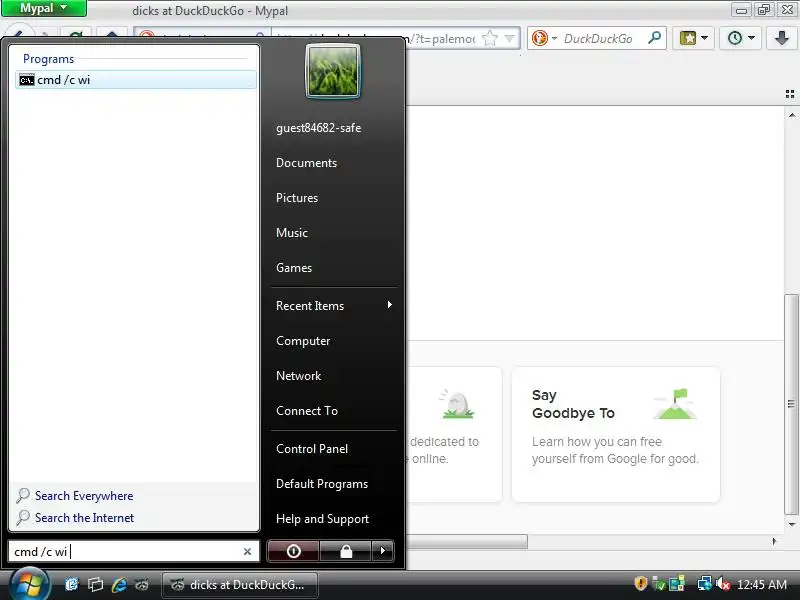This screenshot has width=800, height=600.
Task: Click the horizontal scrollbar thumb
Action: [466, 541]
